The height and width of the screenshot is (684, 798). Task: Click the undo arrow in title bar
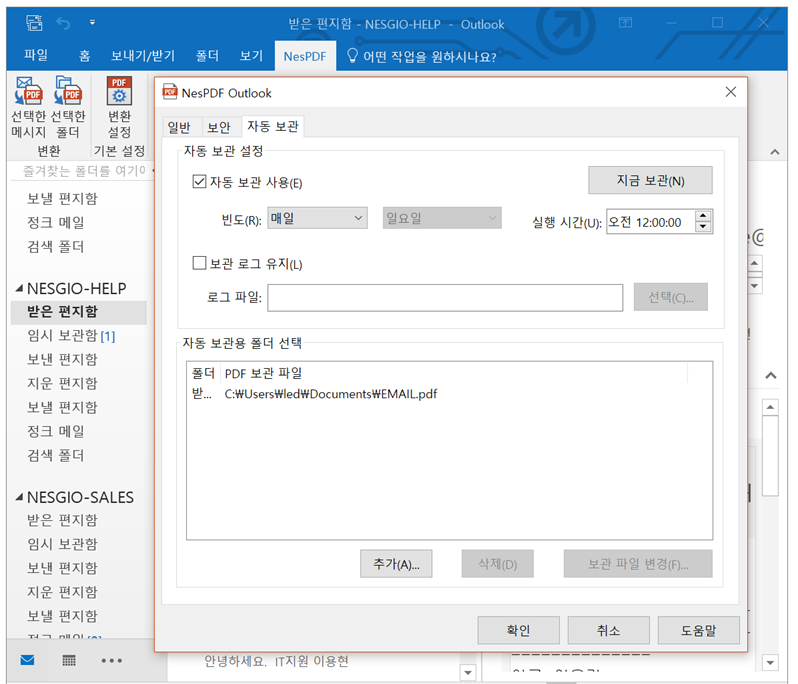(x=64, y=23)
